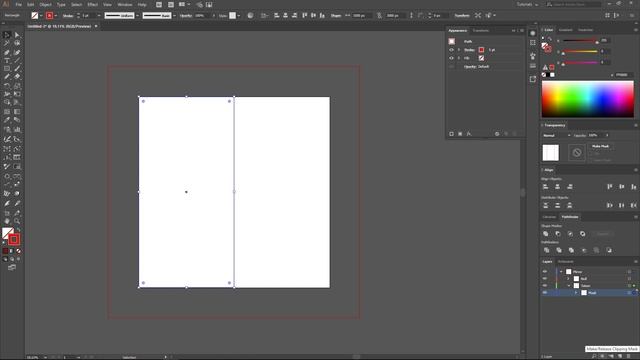This screenshot has height=360, width=640.
Task: Click Delete Selected Item in Appearance panel
Action: pyautogui.click(x=514, y=134)
